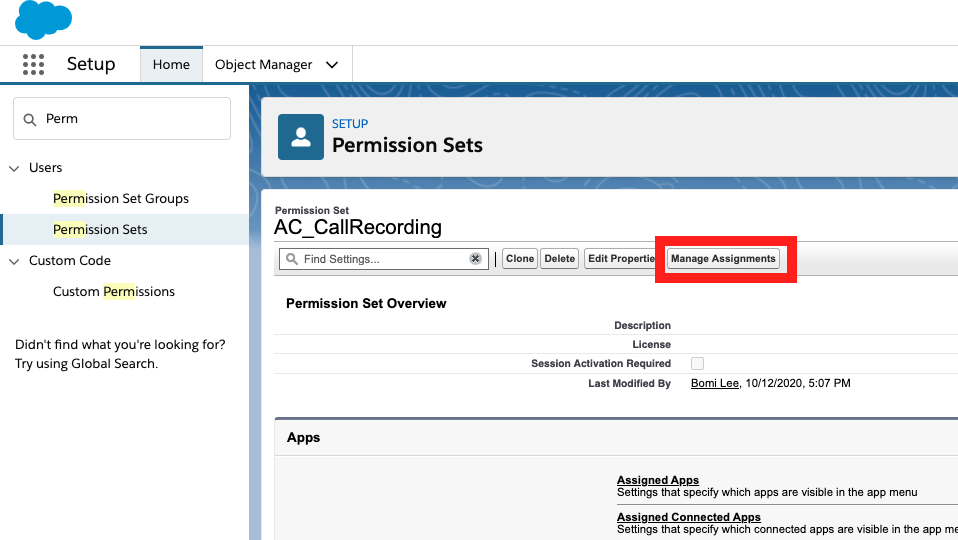
Task: Open the Object Manager tab
Action: [x=263, y=65]
